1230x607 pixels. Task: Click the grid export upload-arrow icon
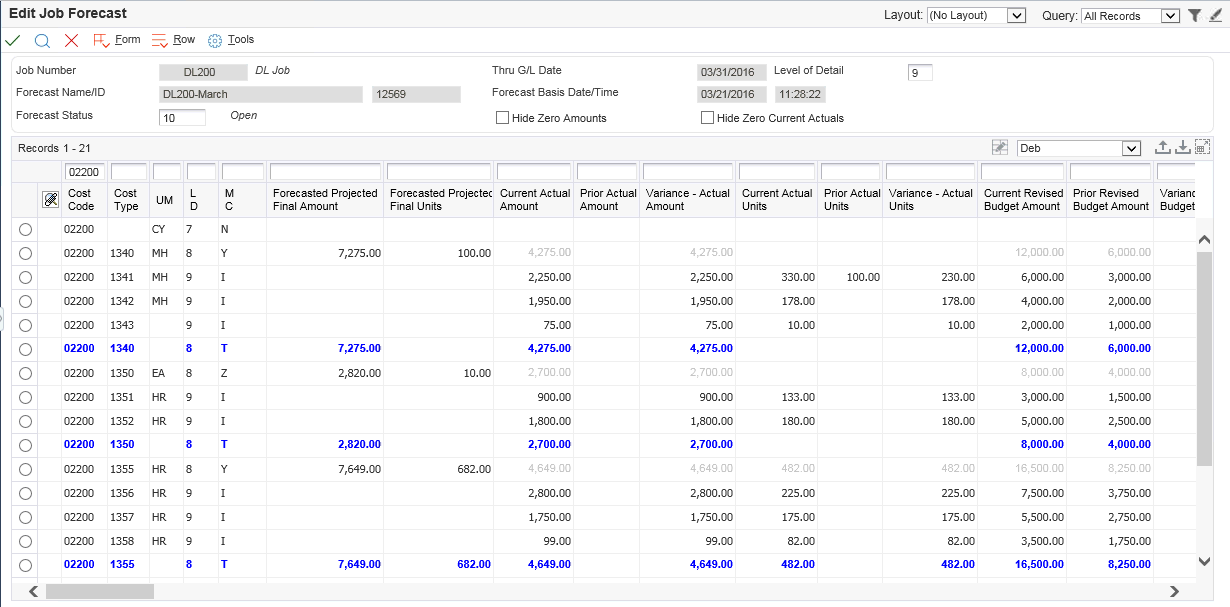click(1163, 147)
